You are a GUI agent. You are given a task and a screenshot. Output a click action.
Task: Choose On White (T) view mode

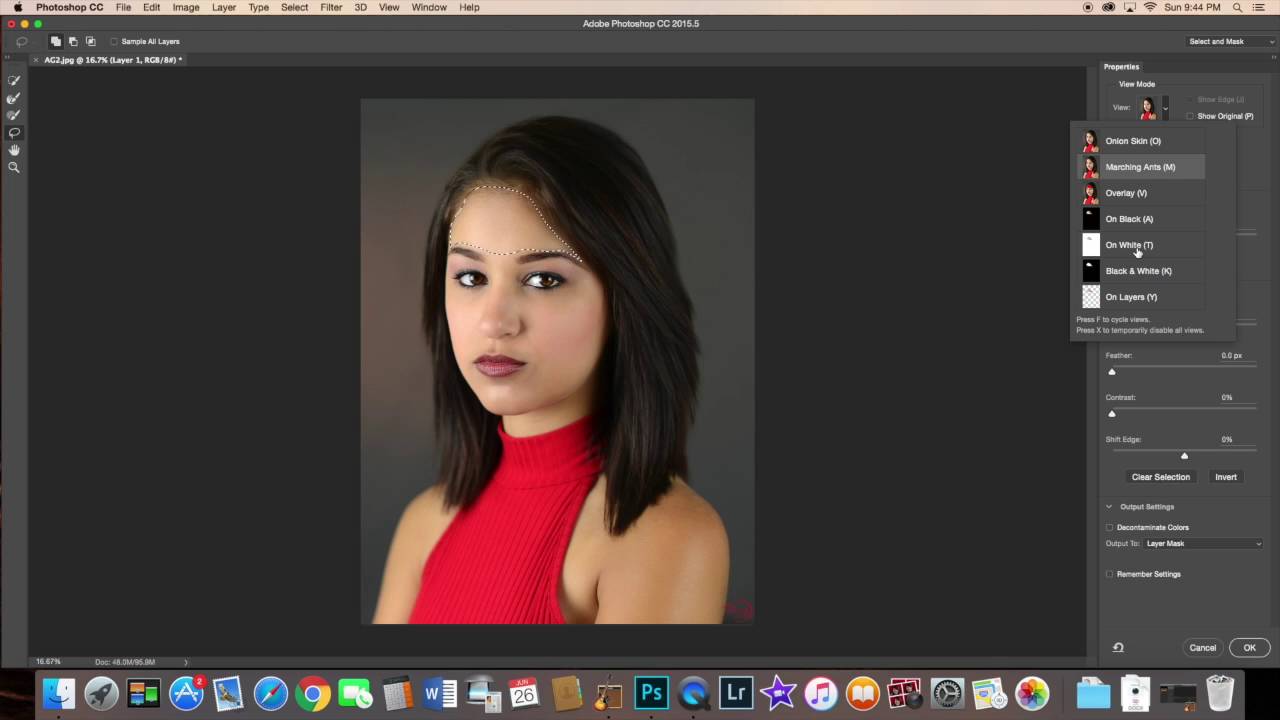(1141, 245)
